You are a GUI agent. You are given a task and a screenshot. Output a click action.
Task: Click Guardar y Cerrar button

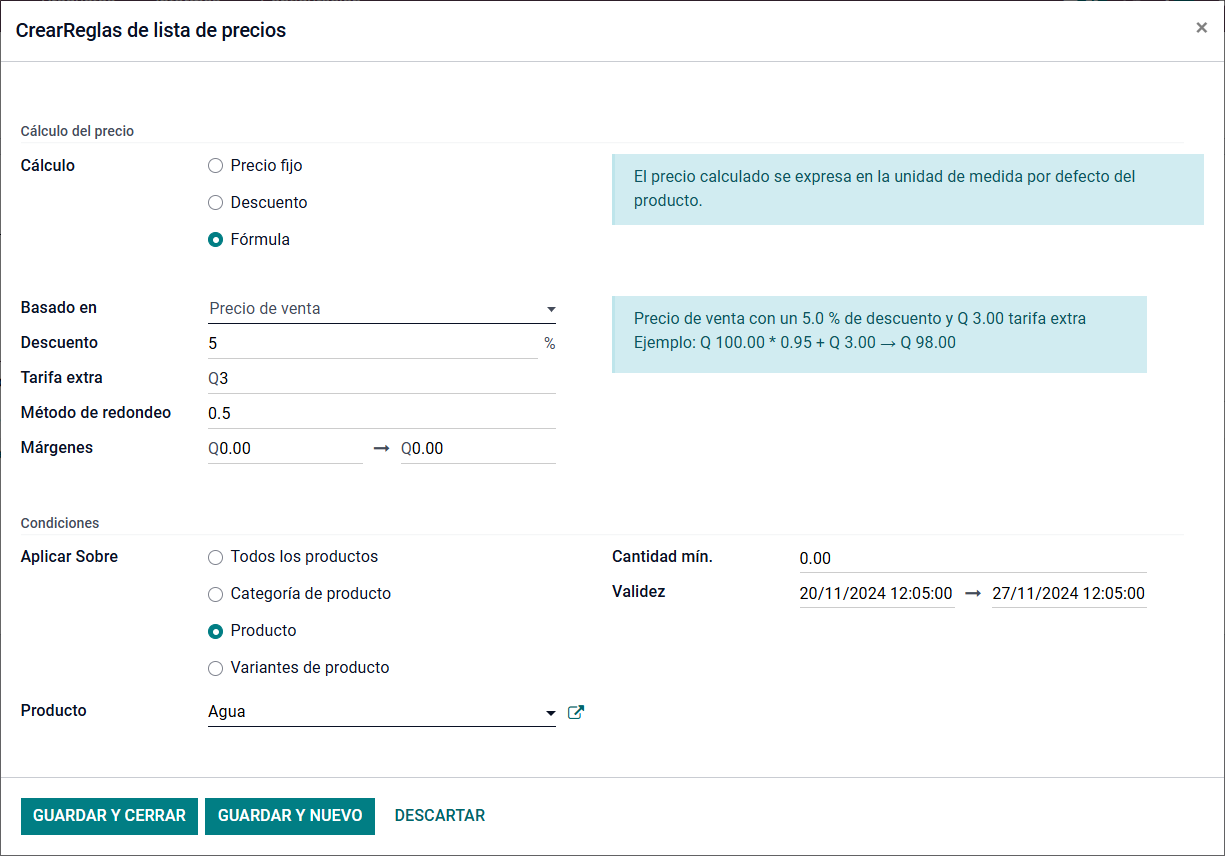109,816
